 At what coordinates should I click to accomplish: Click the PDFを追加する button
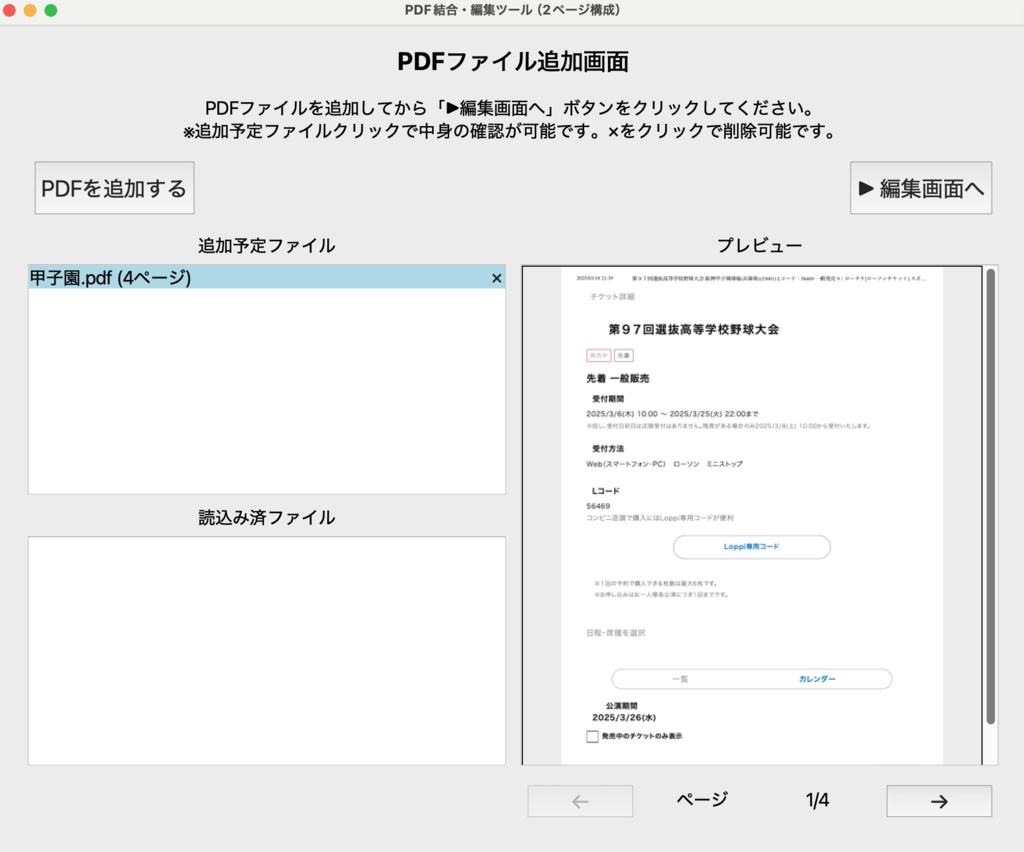click(114, 187)
